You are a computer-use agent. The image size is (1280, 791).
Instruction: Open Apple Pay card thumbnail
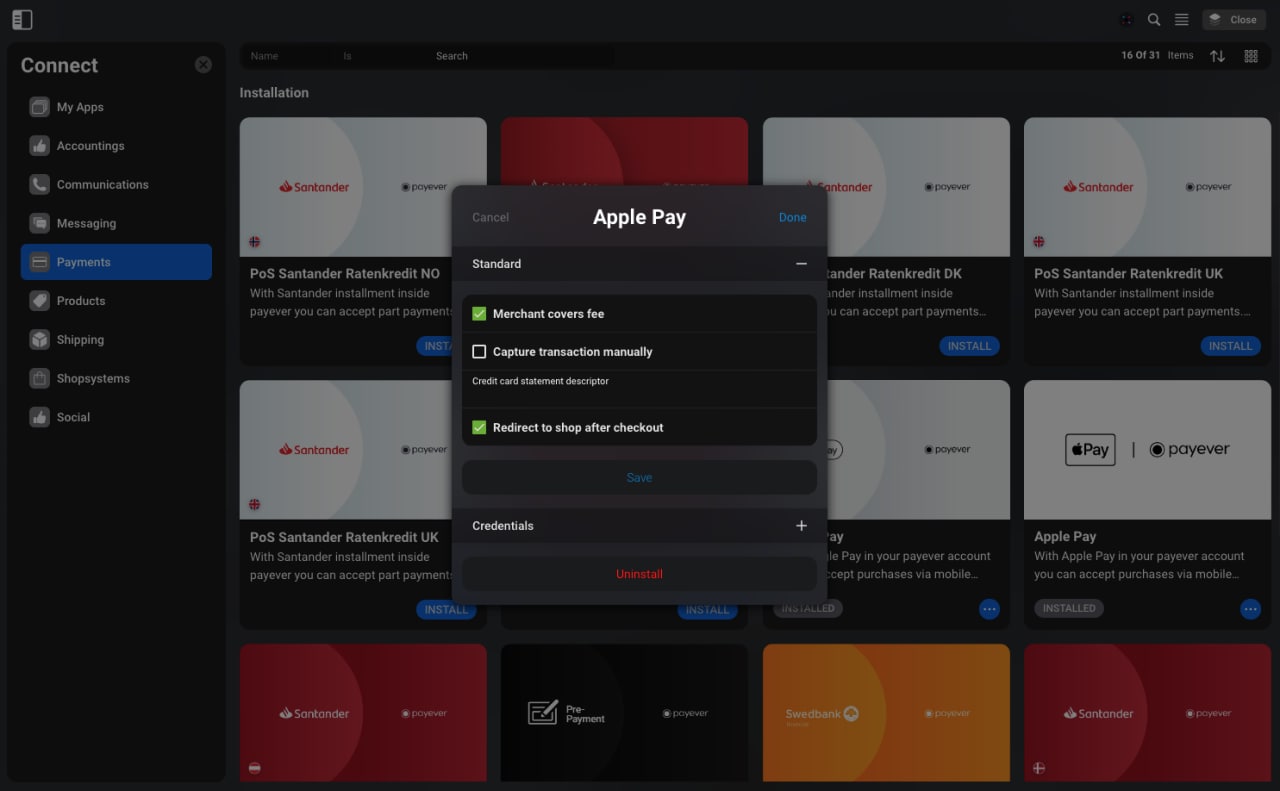(1147, 450)
